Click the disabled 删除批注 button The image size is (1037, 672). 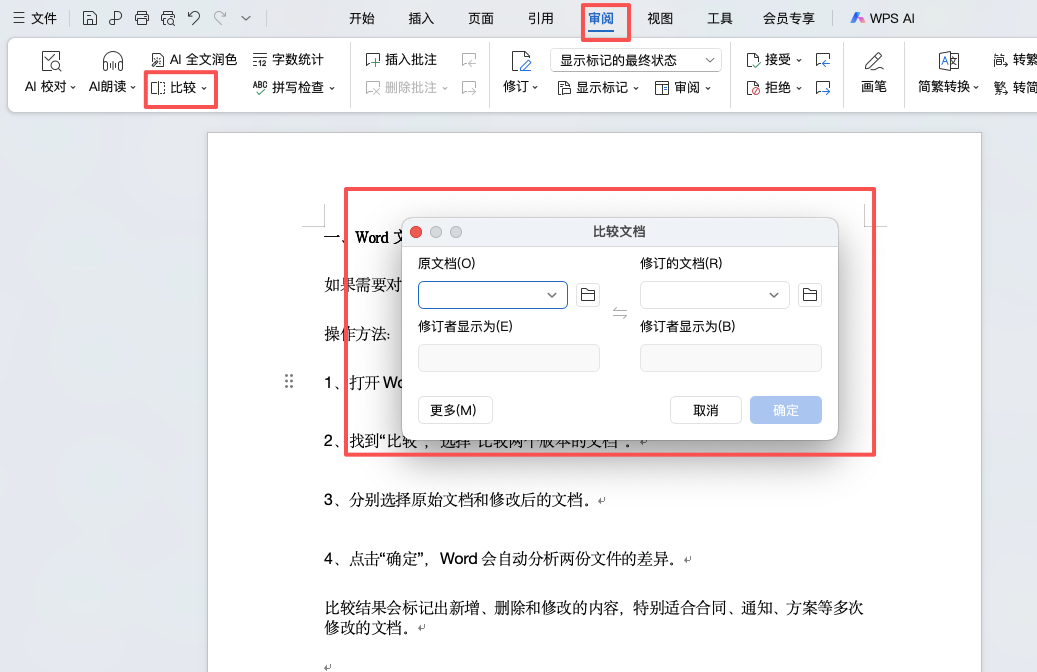[x=406, y=87]
